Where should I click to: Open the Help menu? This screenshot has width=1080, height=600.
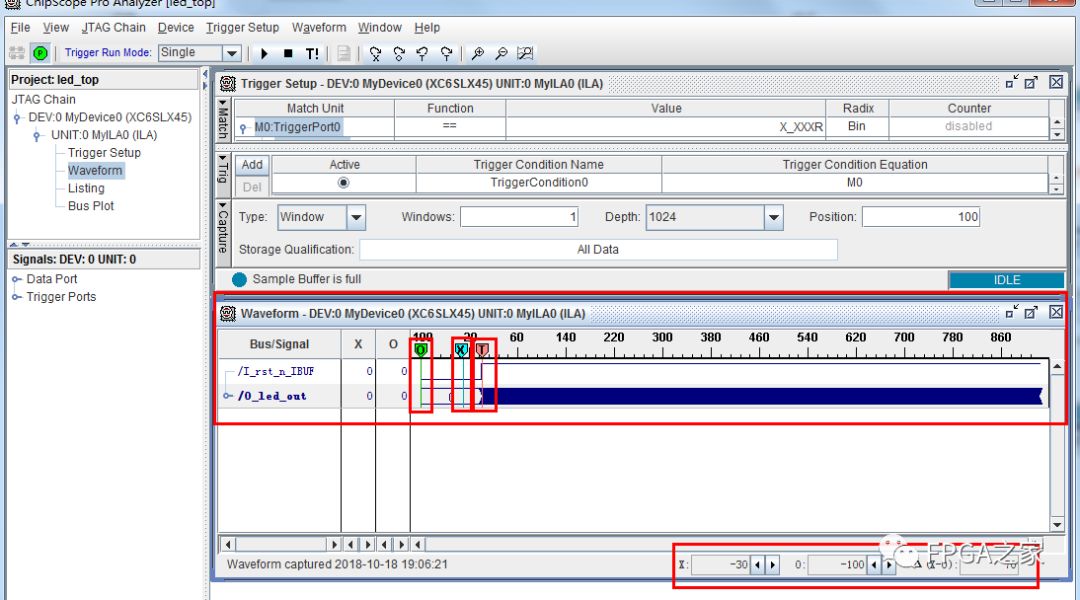pyautogui.click(x=427, y=28)
